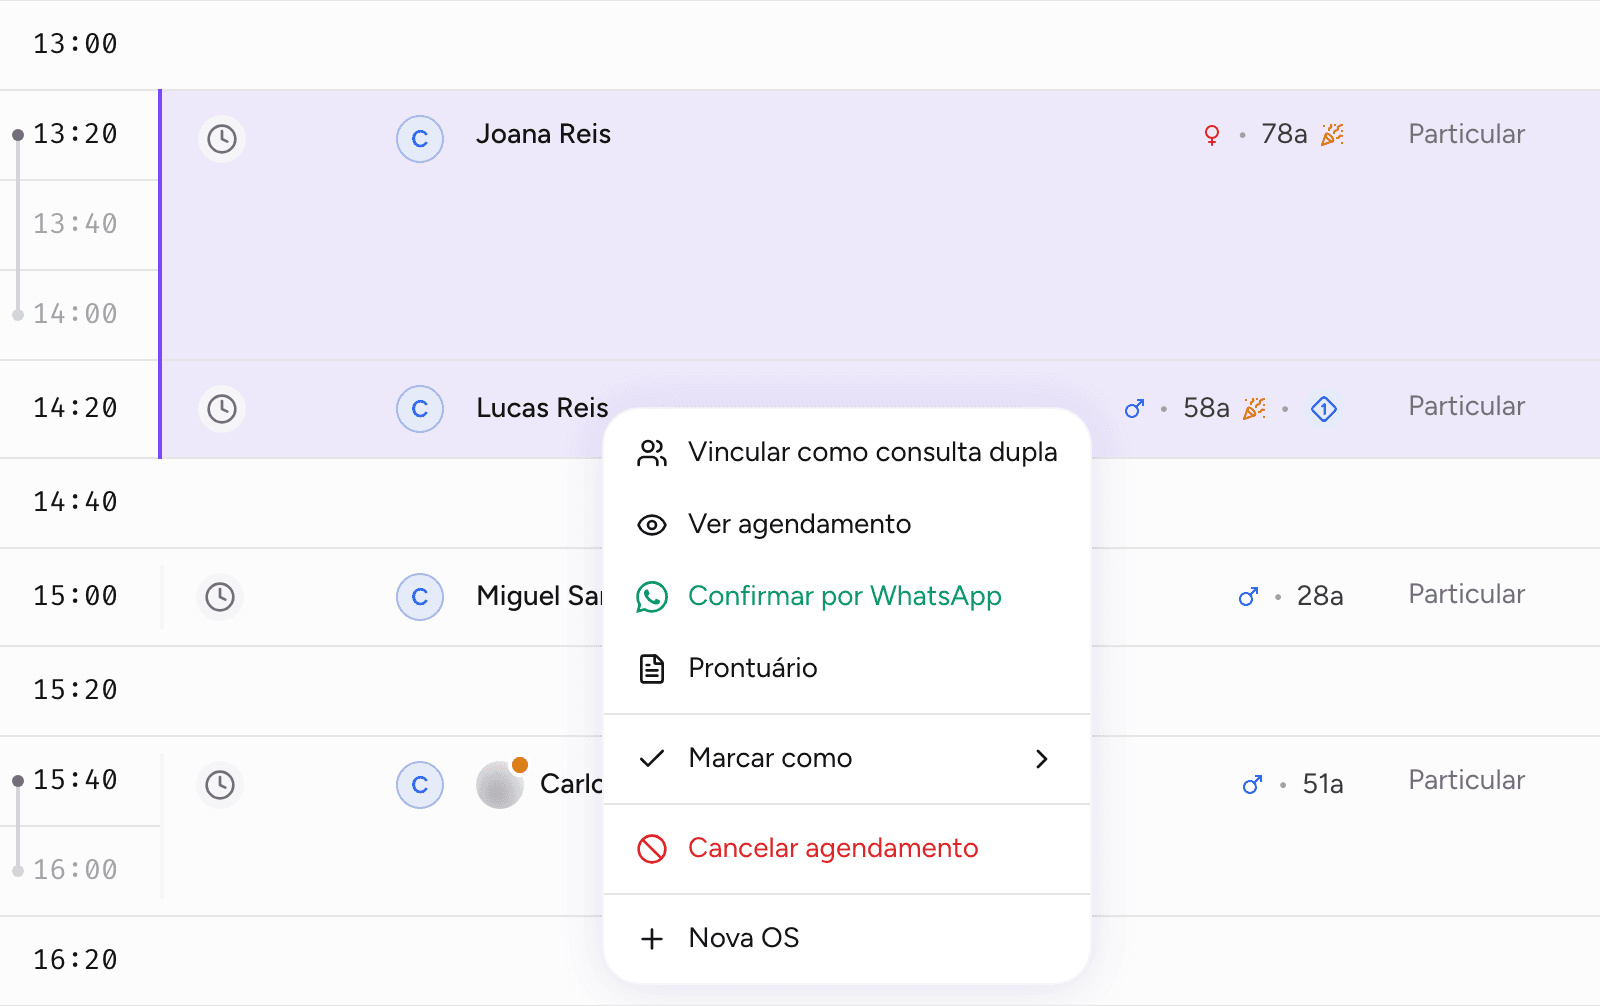Click the C badge in the 15:40 row
Screen dimensions: 1600x1006
(x=420, y=785)
